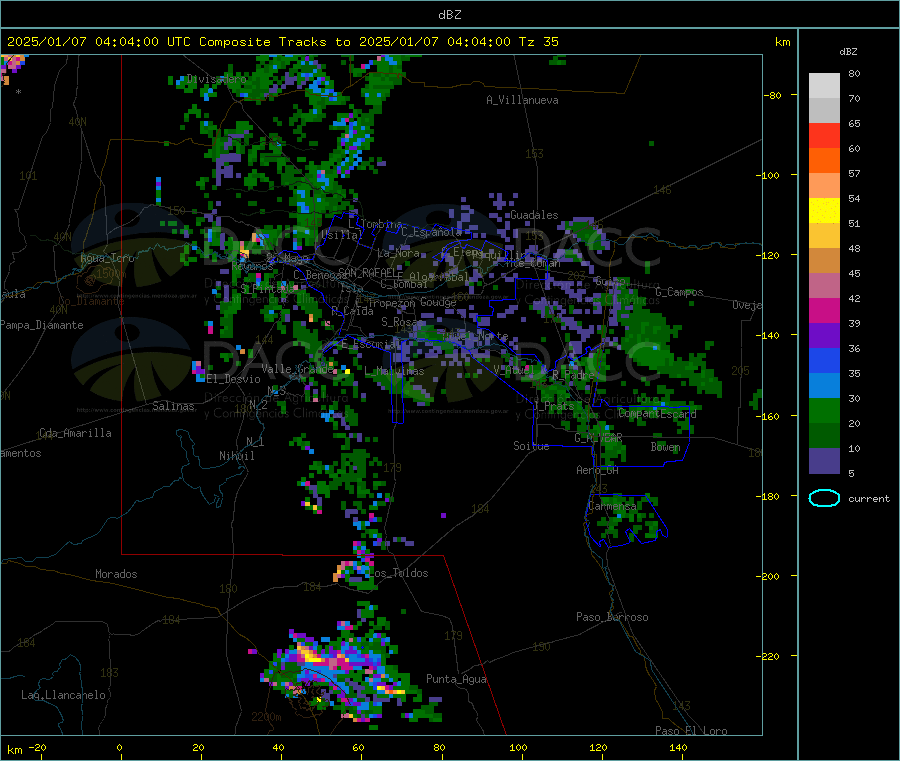Click the G_Campos map label

pyautogui.click(x=679, y=292)
